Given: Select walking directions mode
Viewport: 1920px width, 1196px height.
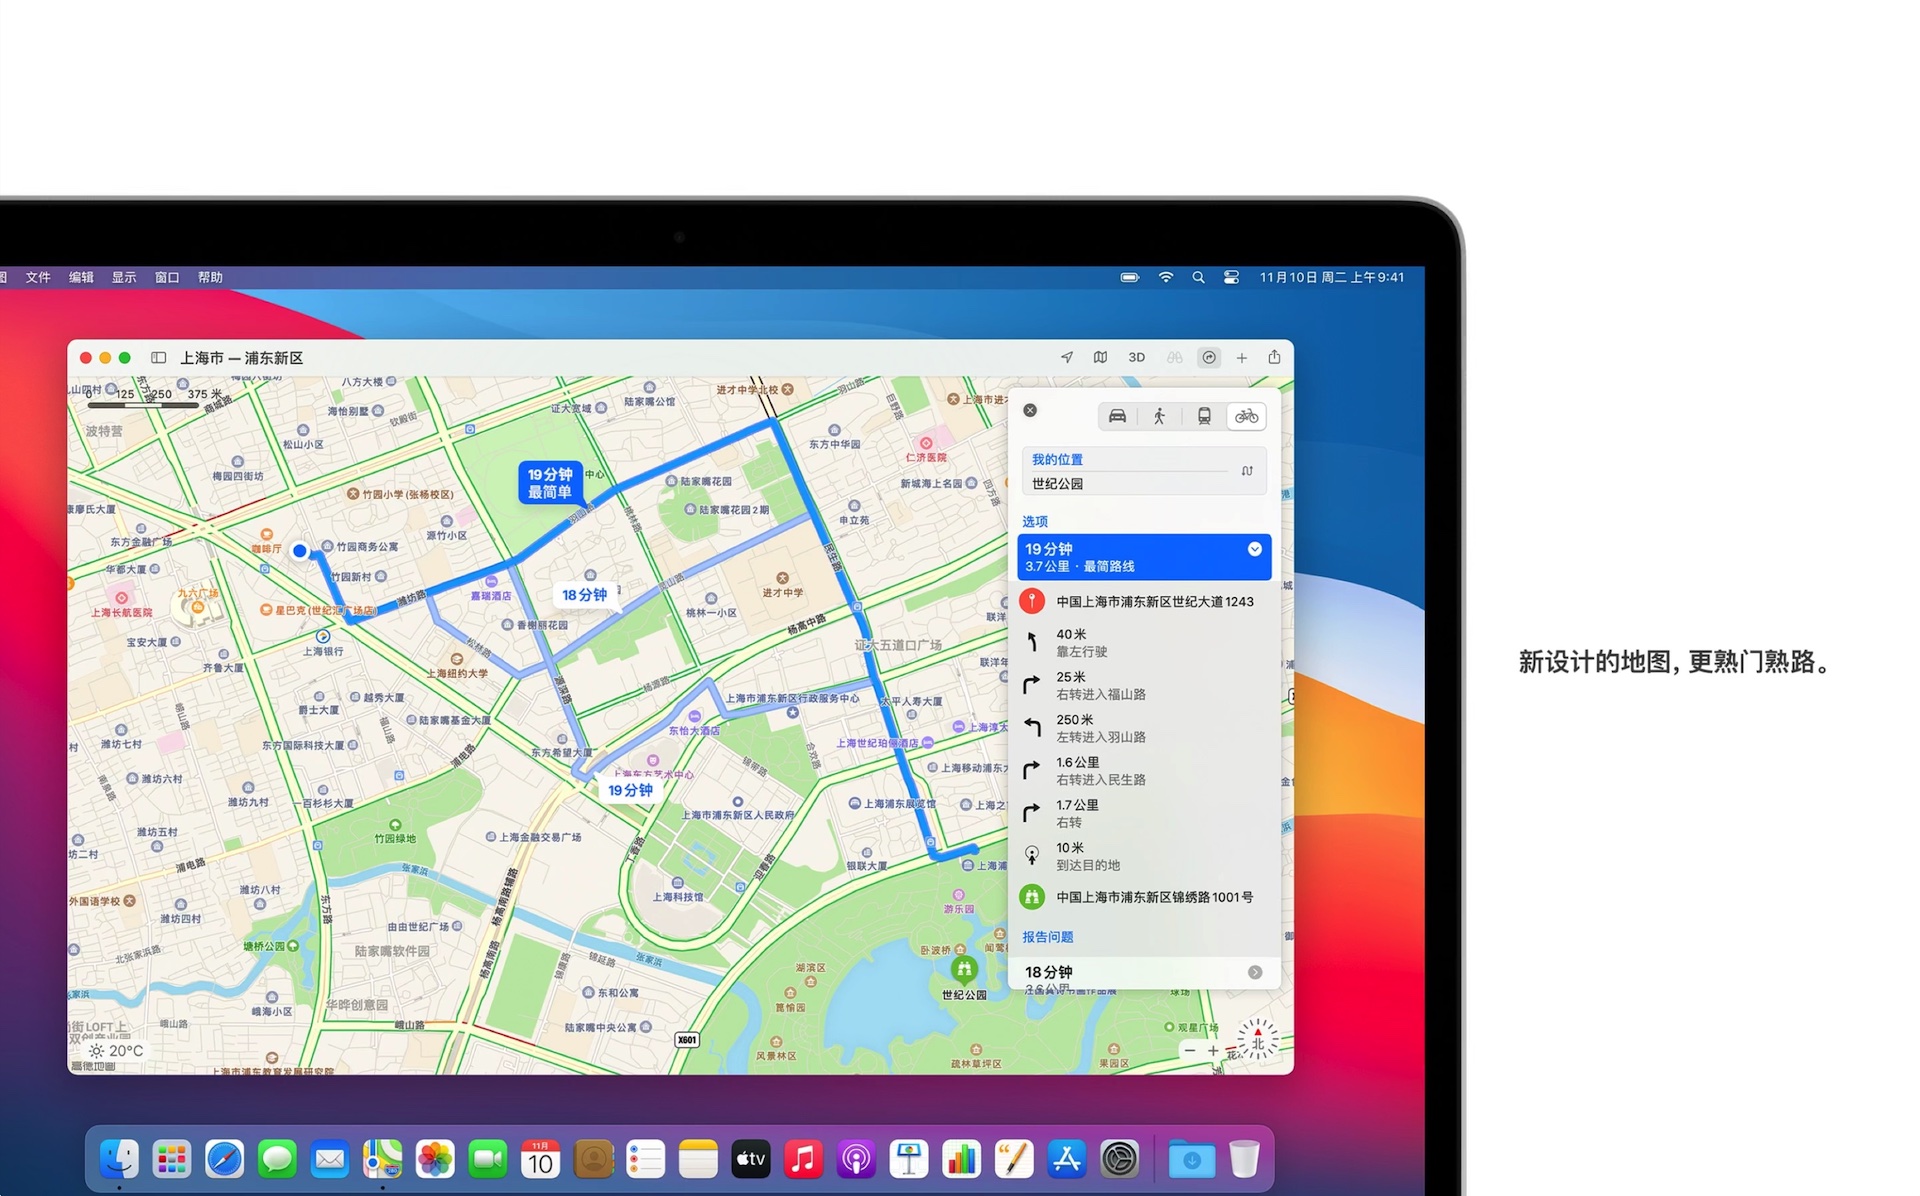Looking at the screenshot, I should (x=1160, y=416).
